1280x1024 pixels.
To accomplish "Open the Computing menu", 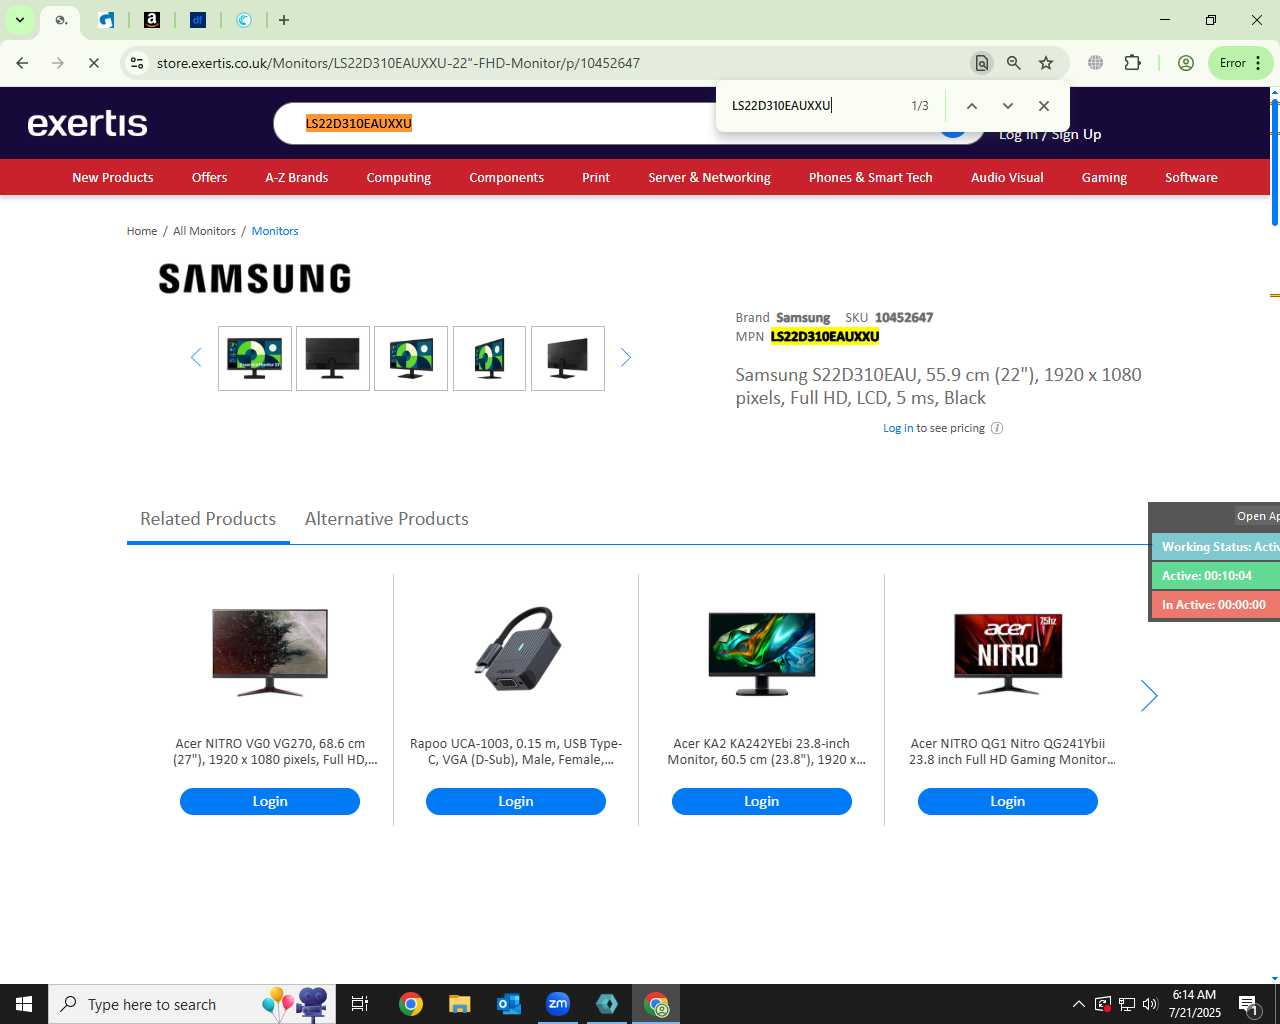I will (398, 178).
